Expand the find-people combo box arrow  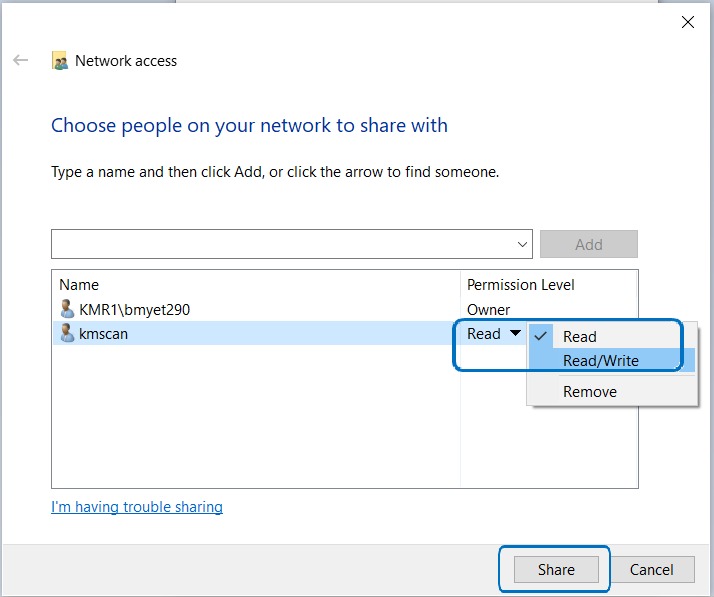click(523, 244)
